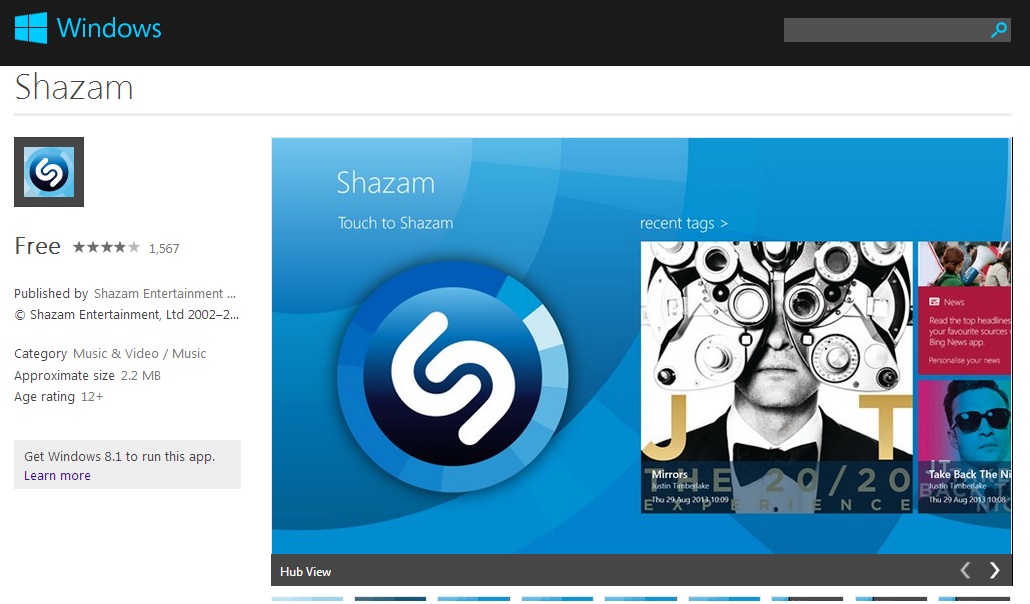Click the search magnifier icon
1030x604 pixels.
pyautogui.click(x=998, y=30)
